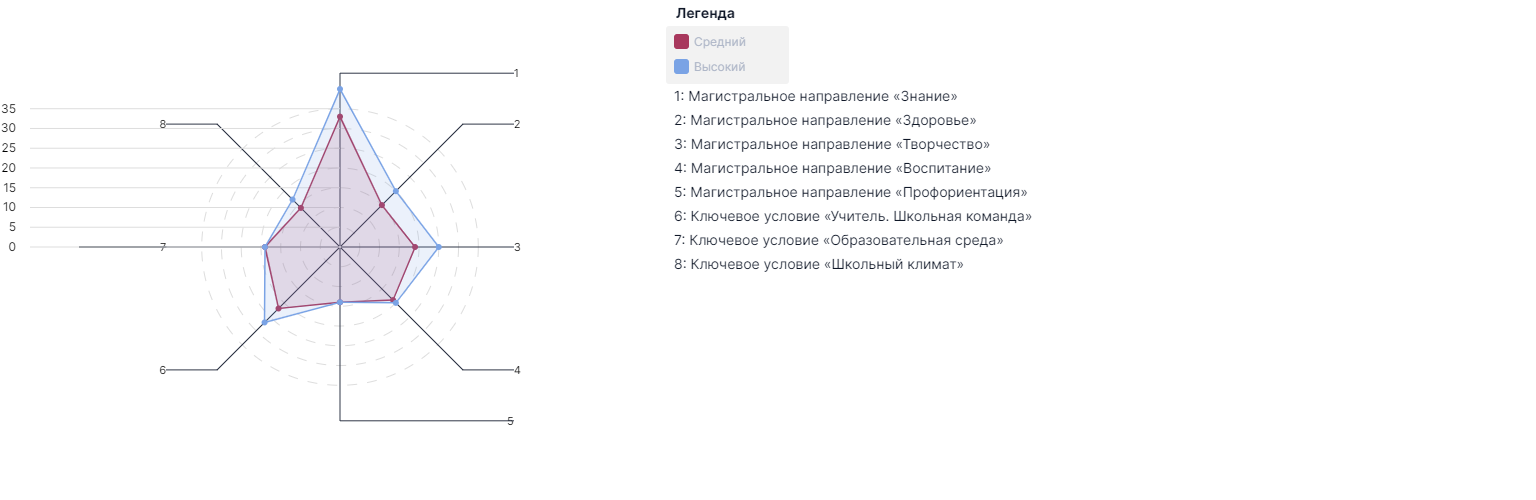The image size is (1536, 500).
Task: Click legend entry «Школьный климат» condition
Action: coord(819,264)
